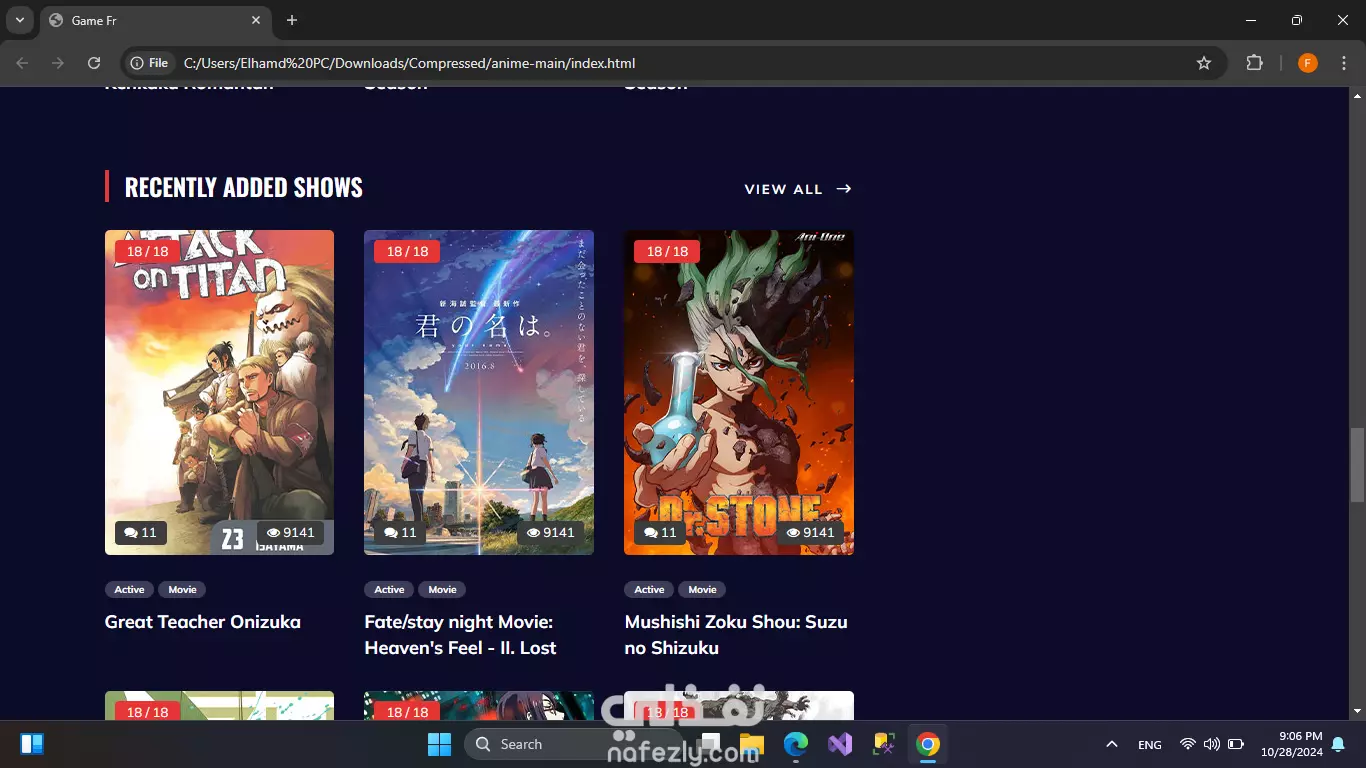
Task: Click Movie tag under Attack on Titan poster
Action: coord(182,590)
